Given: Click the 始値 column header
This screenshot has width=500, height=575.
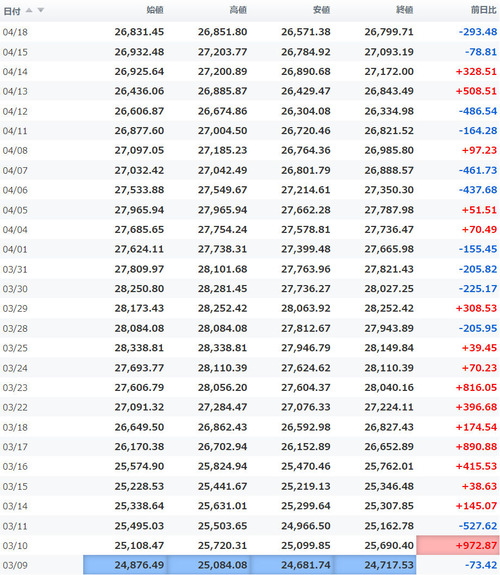Looking at the screenshot, I should click(x=155, y=10).
